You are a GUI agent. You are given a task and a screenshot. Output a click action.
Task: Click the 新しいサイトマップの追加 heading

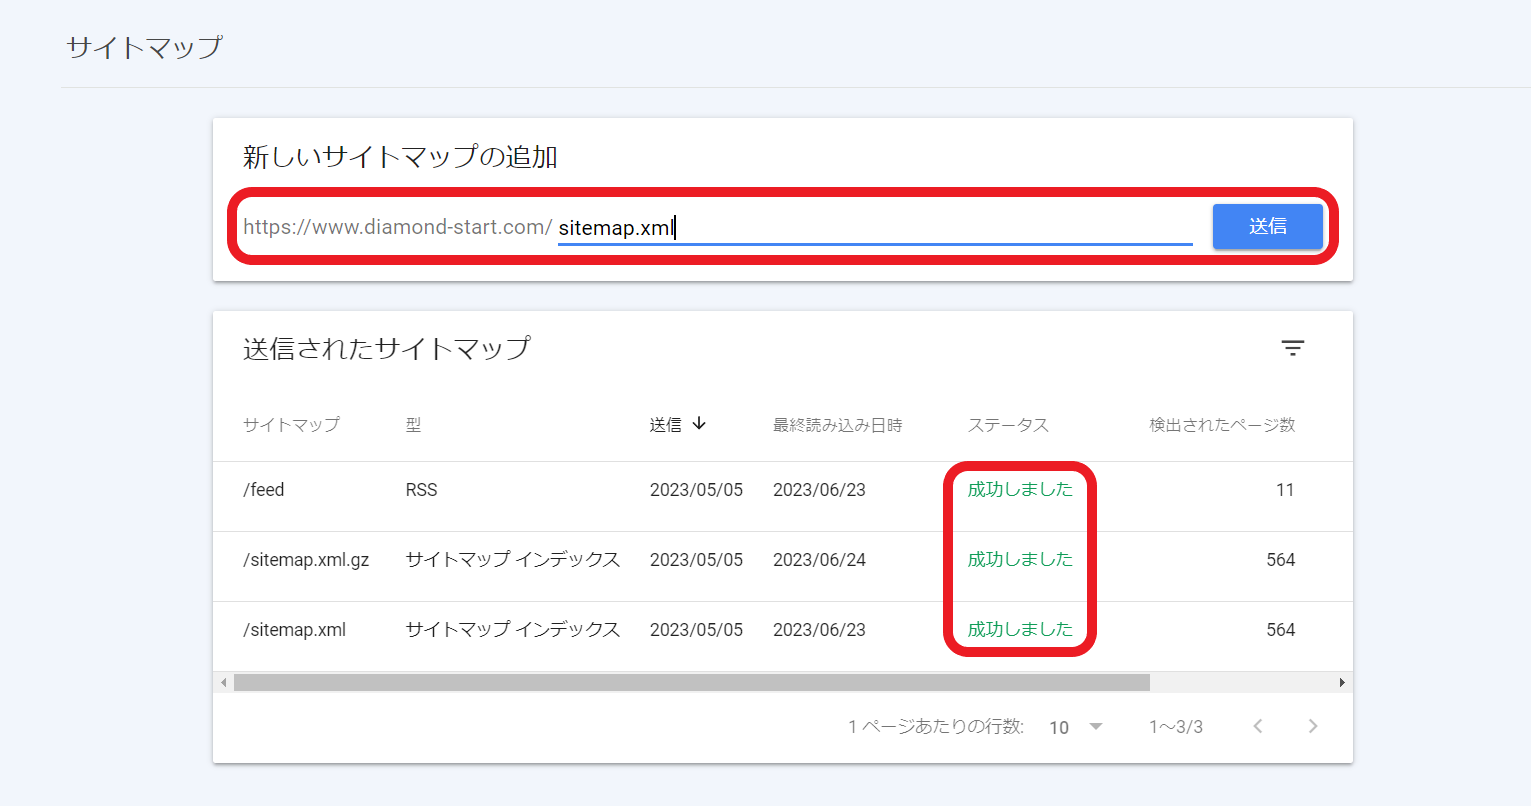pos(400,157)
